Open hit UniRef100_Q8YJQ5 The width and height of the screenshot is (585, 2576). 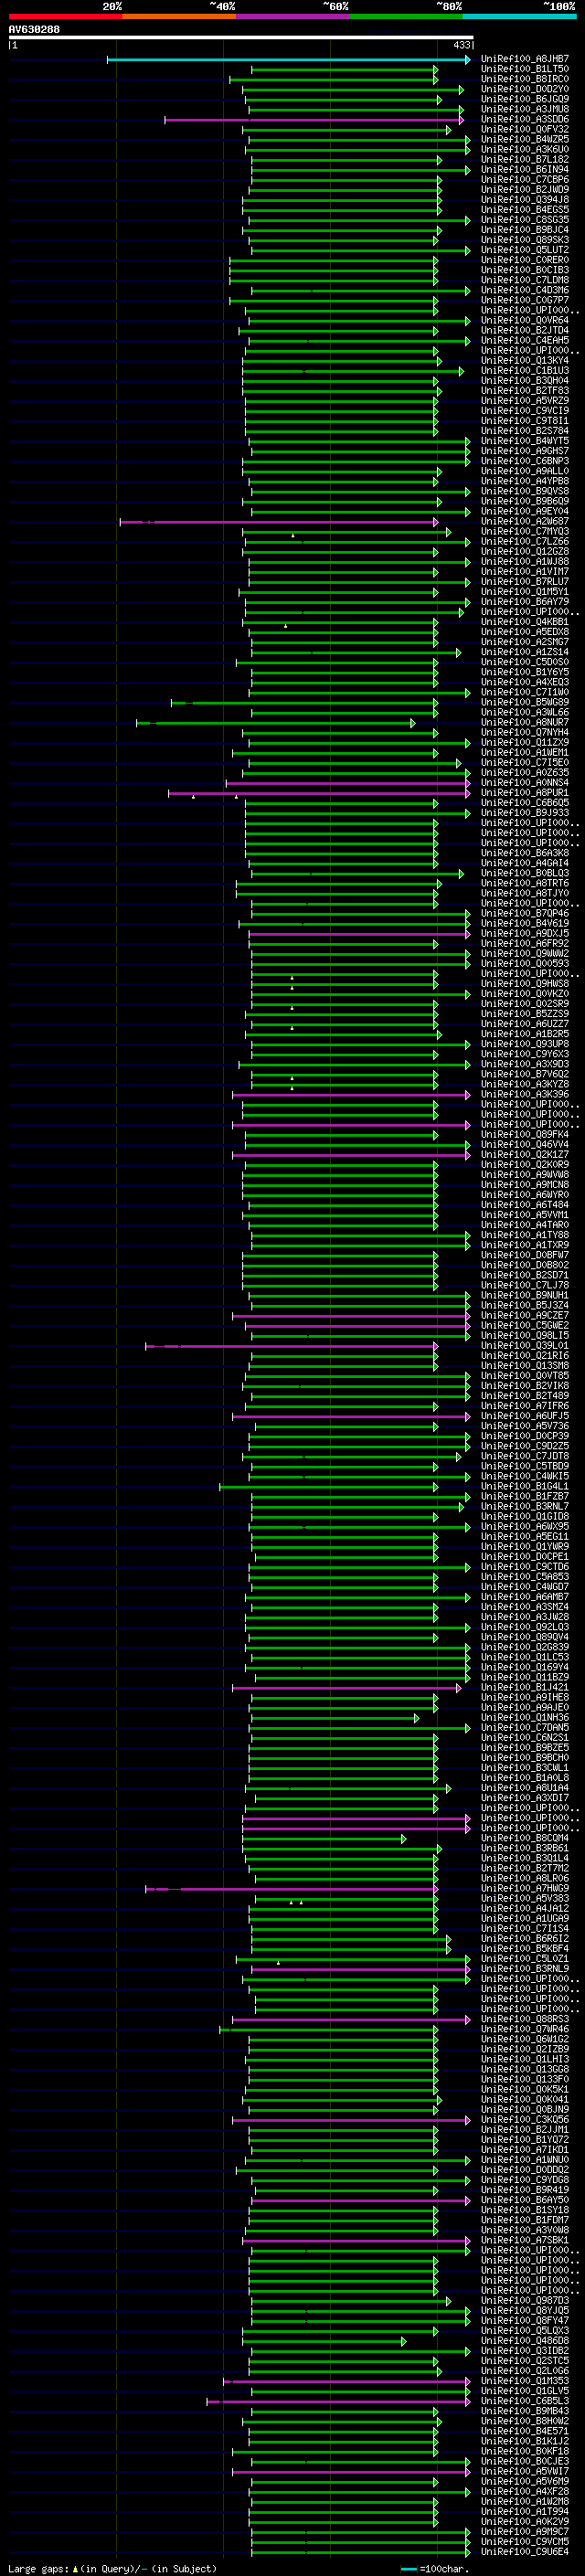coord(525,2310)
